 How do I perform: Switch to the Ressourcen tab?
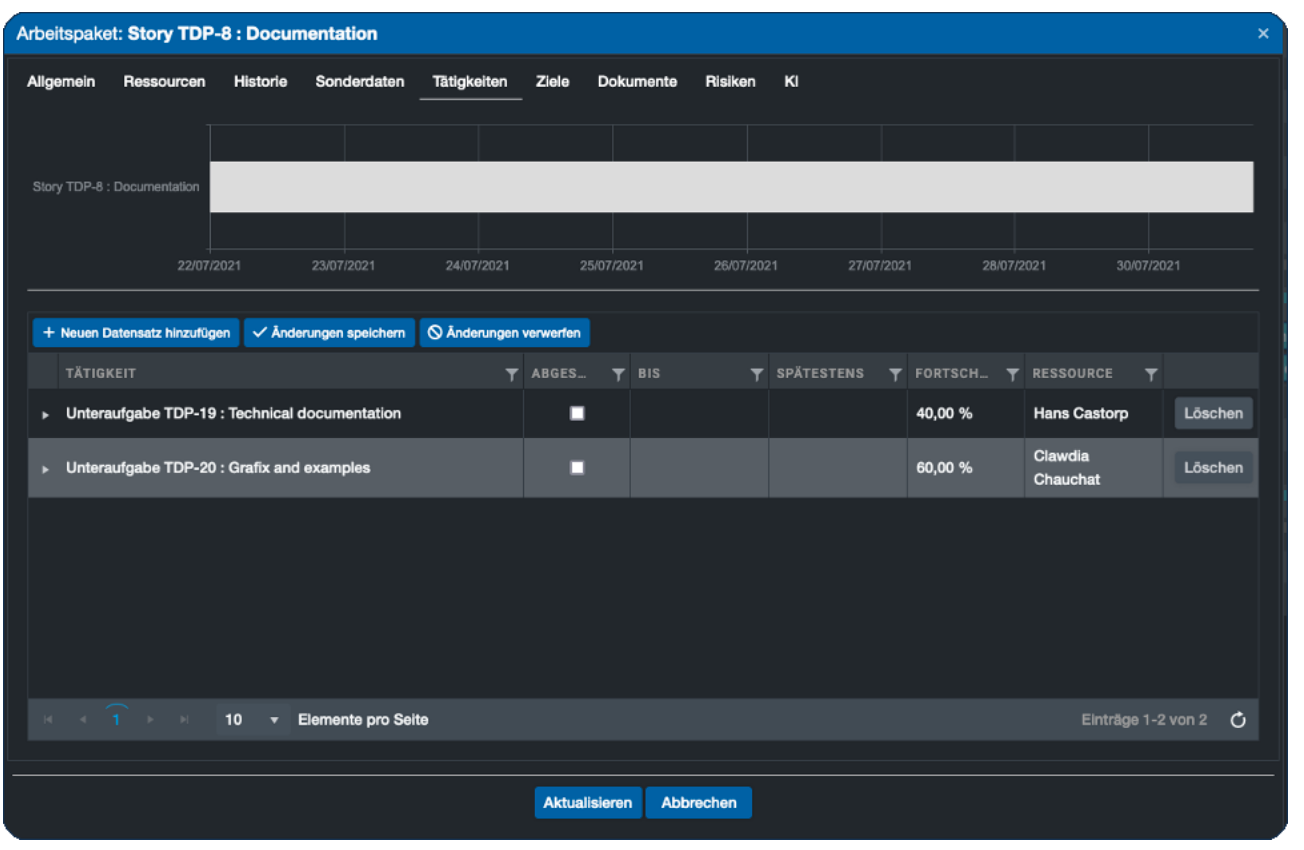pos(164,82)
